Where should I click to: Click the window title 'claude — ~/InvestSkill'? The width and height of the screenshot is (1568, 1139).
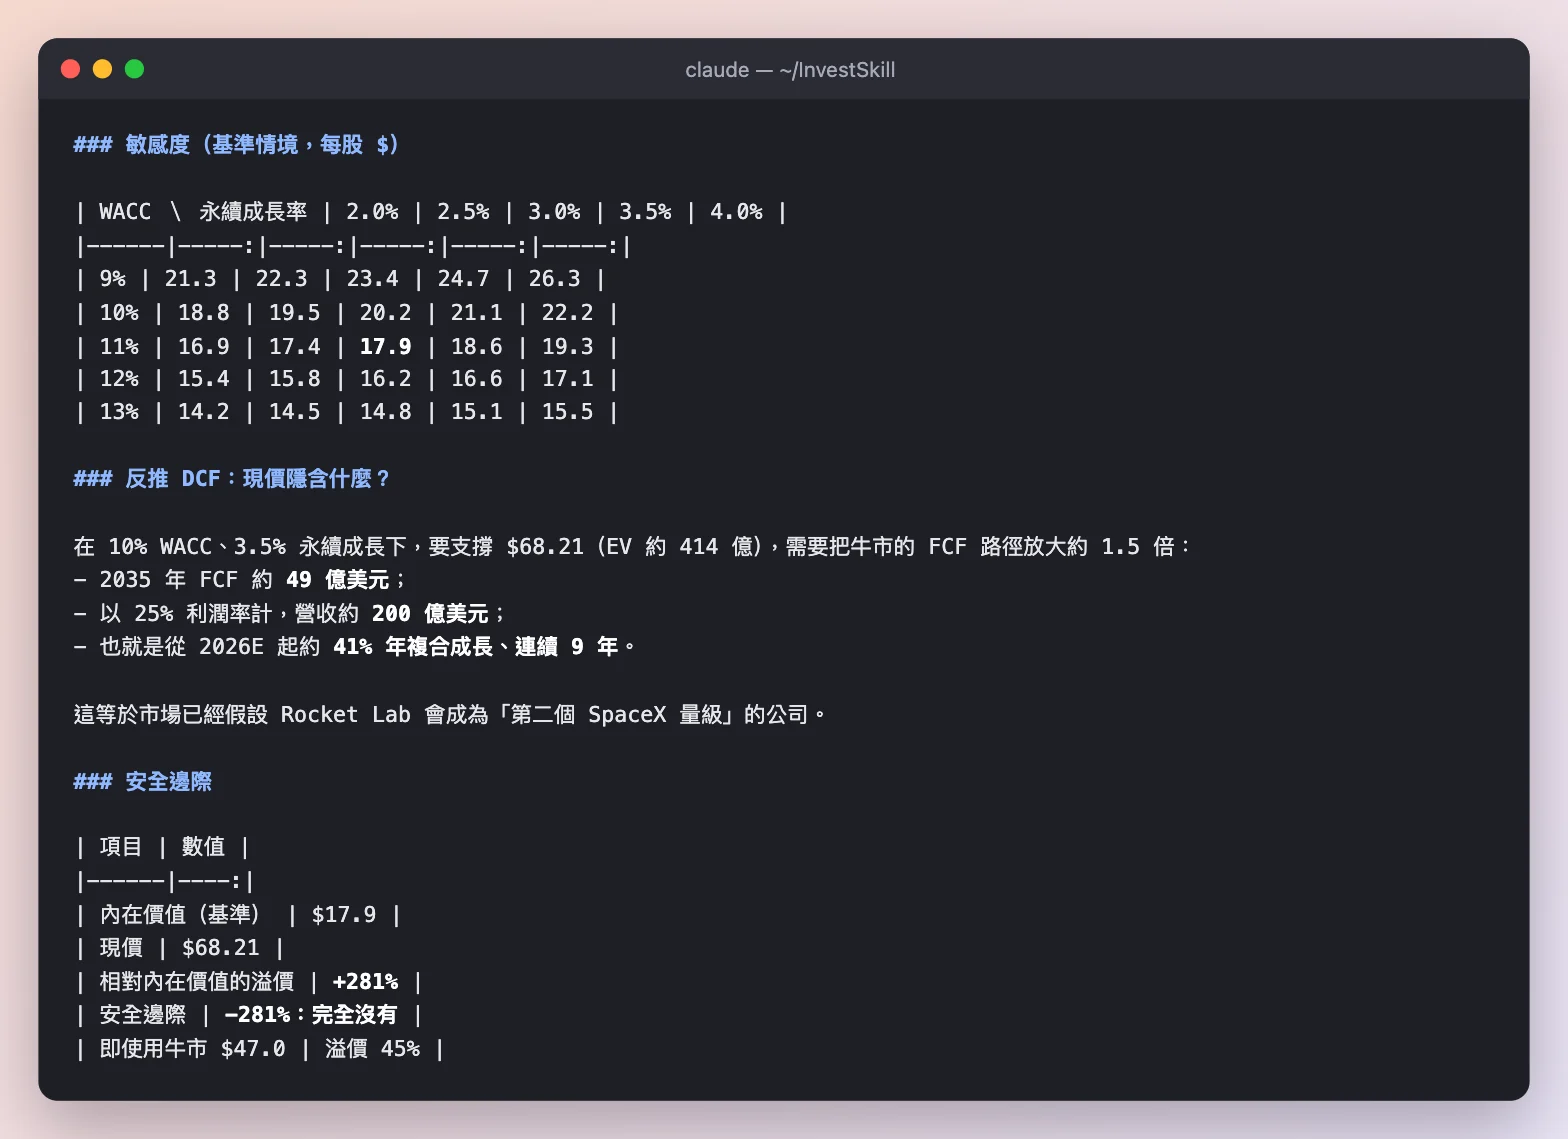point(790,70)
